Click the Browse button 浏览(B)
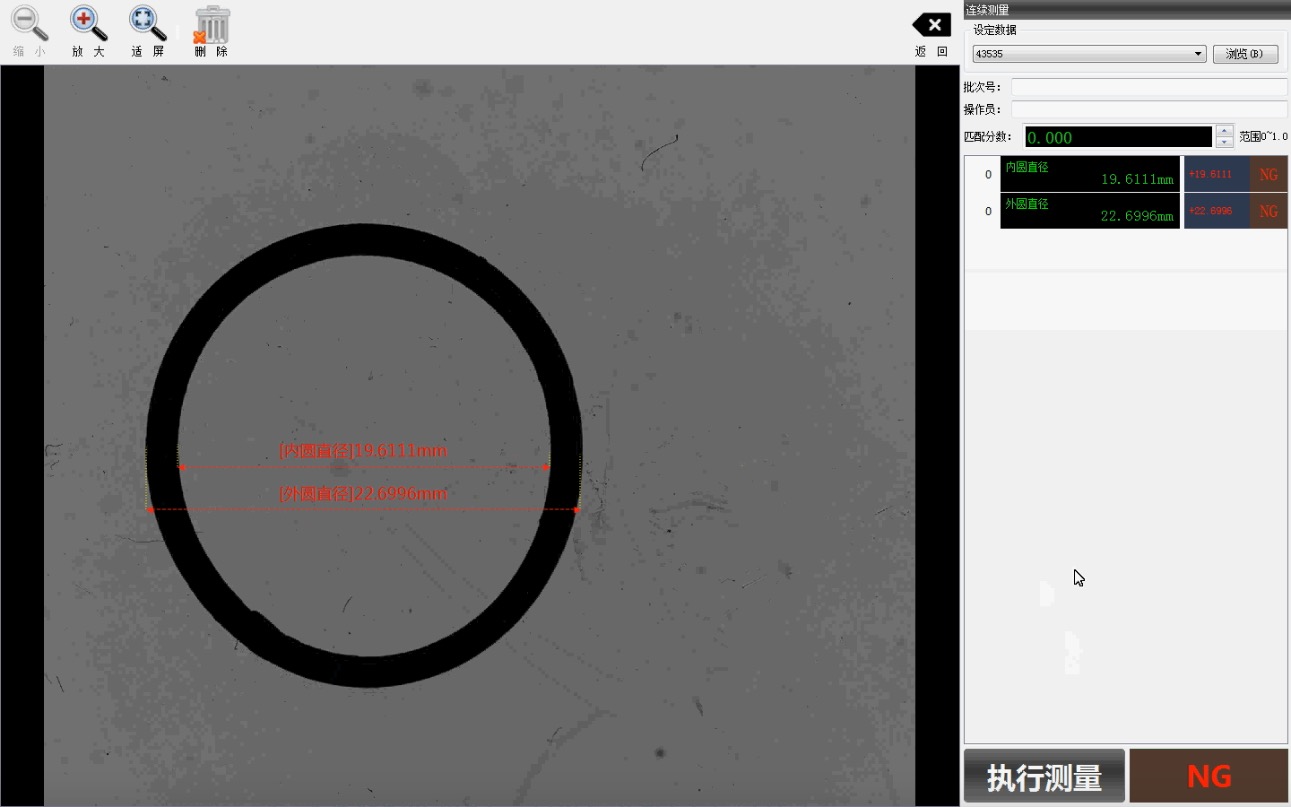 coord(1245,54)
